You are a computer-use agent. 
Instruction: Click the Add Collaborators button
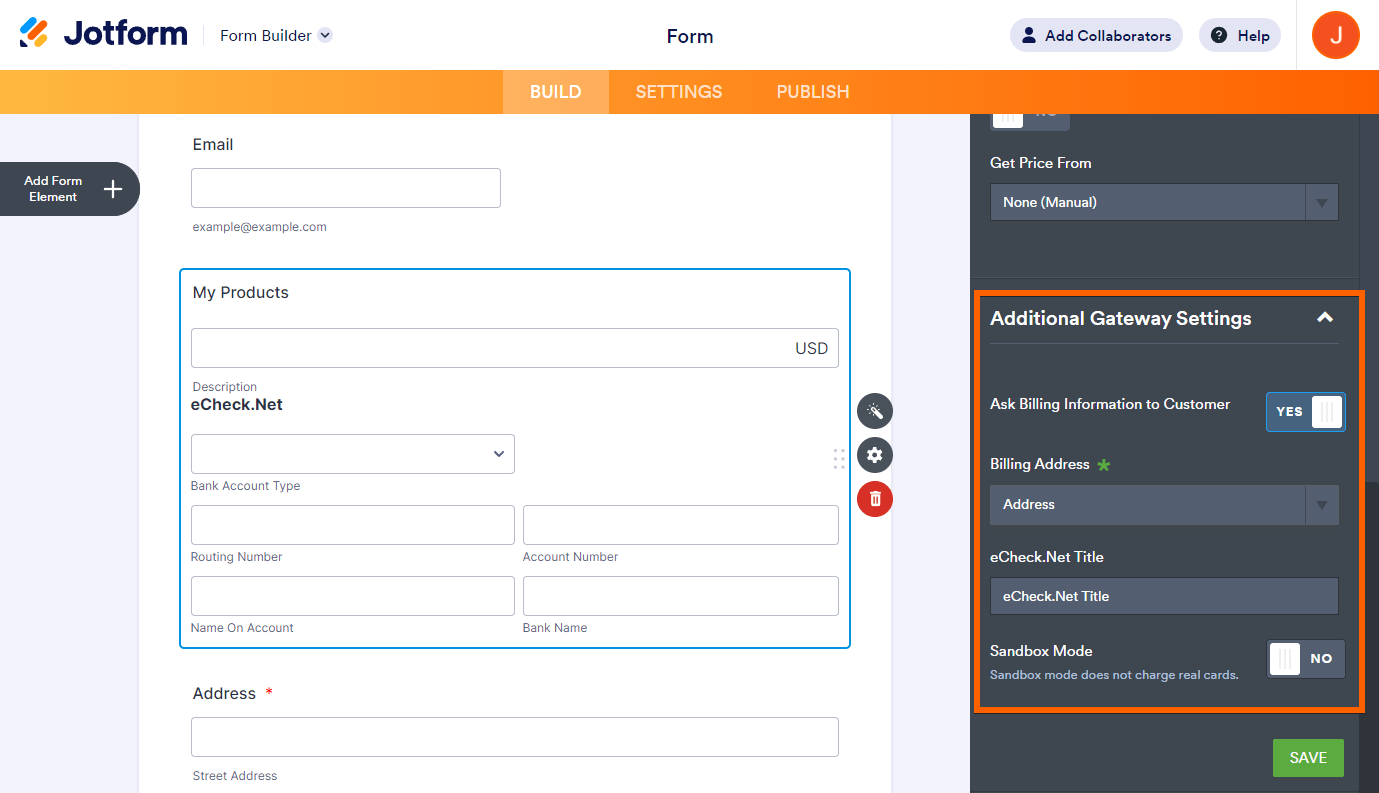(1096, 36)
